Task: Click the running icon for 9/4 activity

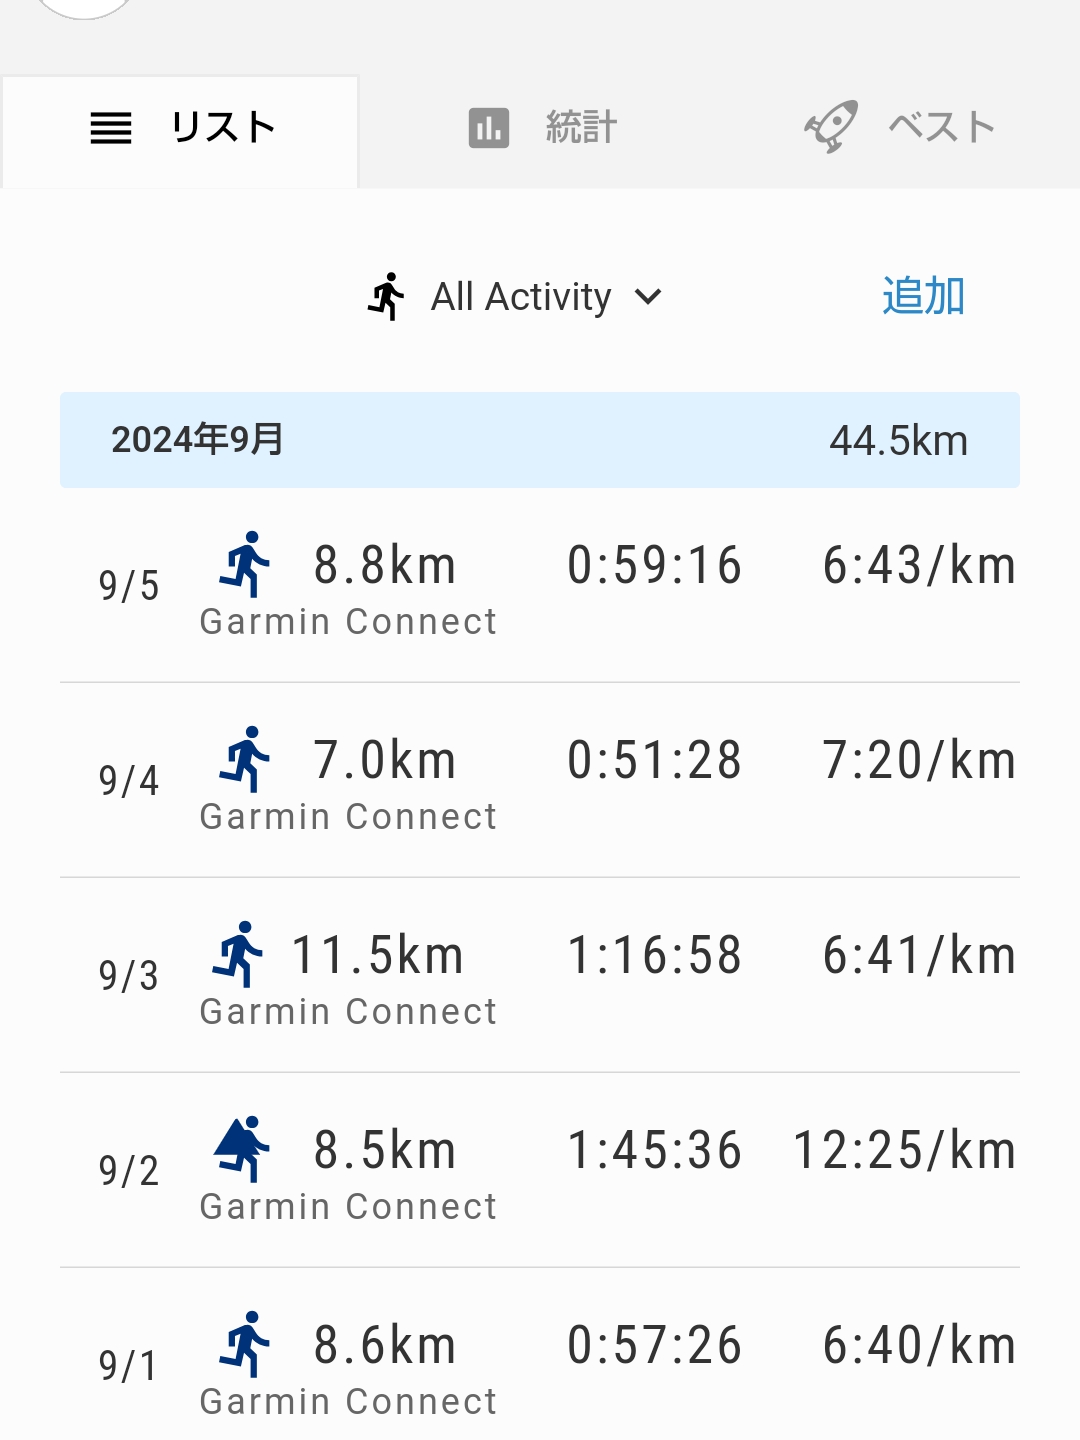Action: 245,759
